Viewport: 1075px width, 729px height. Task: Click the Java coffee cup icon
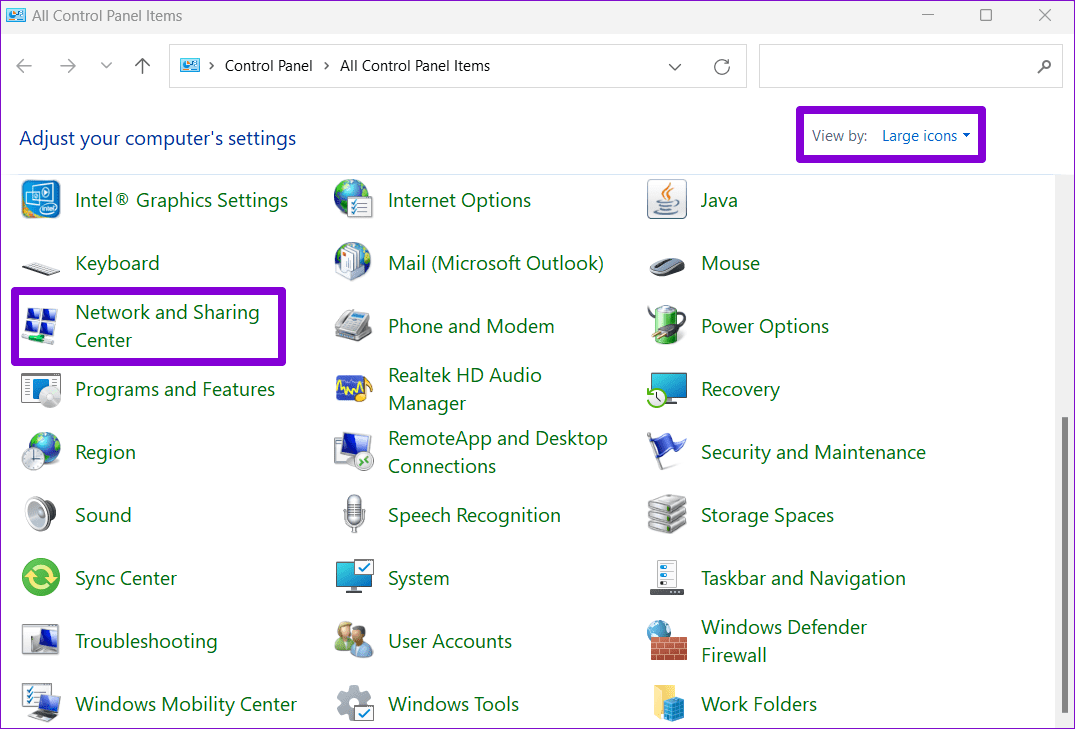tap(667, 200)
